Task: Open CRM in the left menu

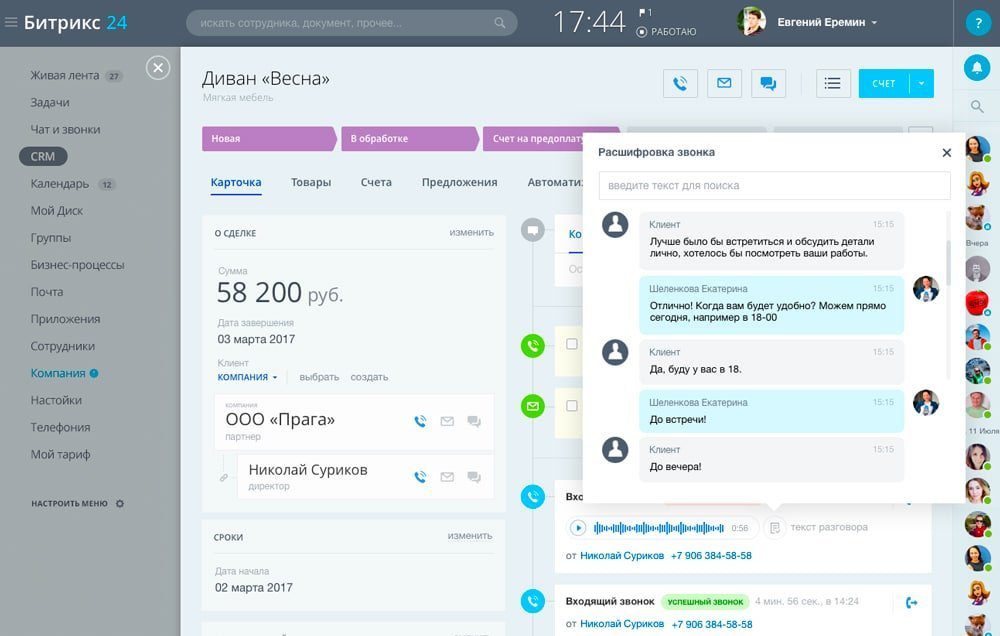Action: 43,157
